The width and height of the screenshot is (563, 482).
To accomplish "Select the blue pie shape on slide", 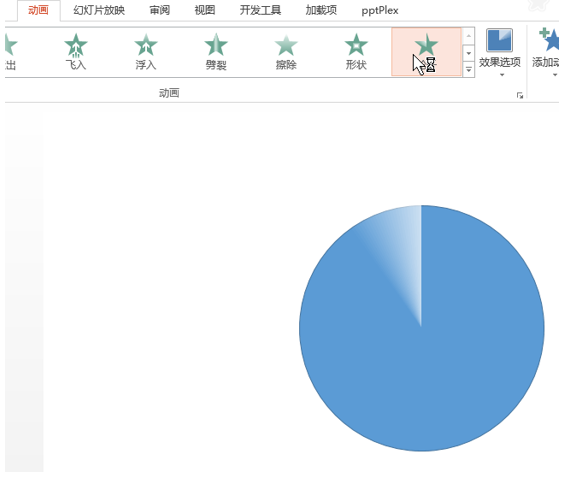I will point(422,328).
